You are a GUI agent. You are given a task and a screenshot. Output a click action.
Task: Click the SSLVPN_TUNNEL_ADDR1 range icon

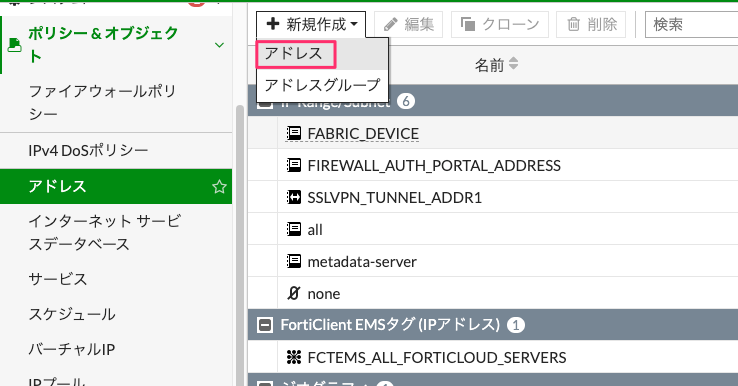[x=294, y=197]
